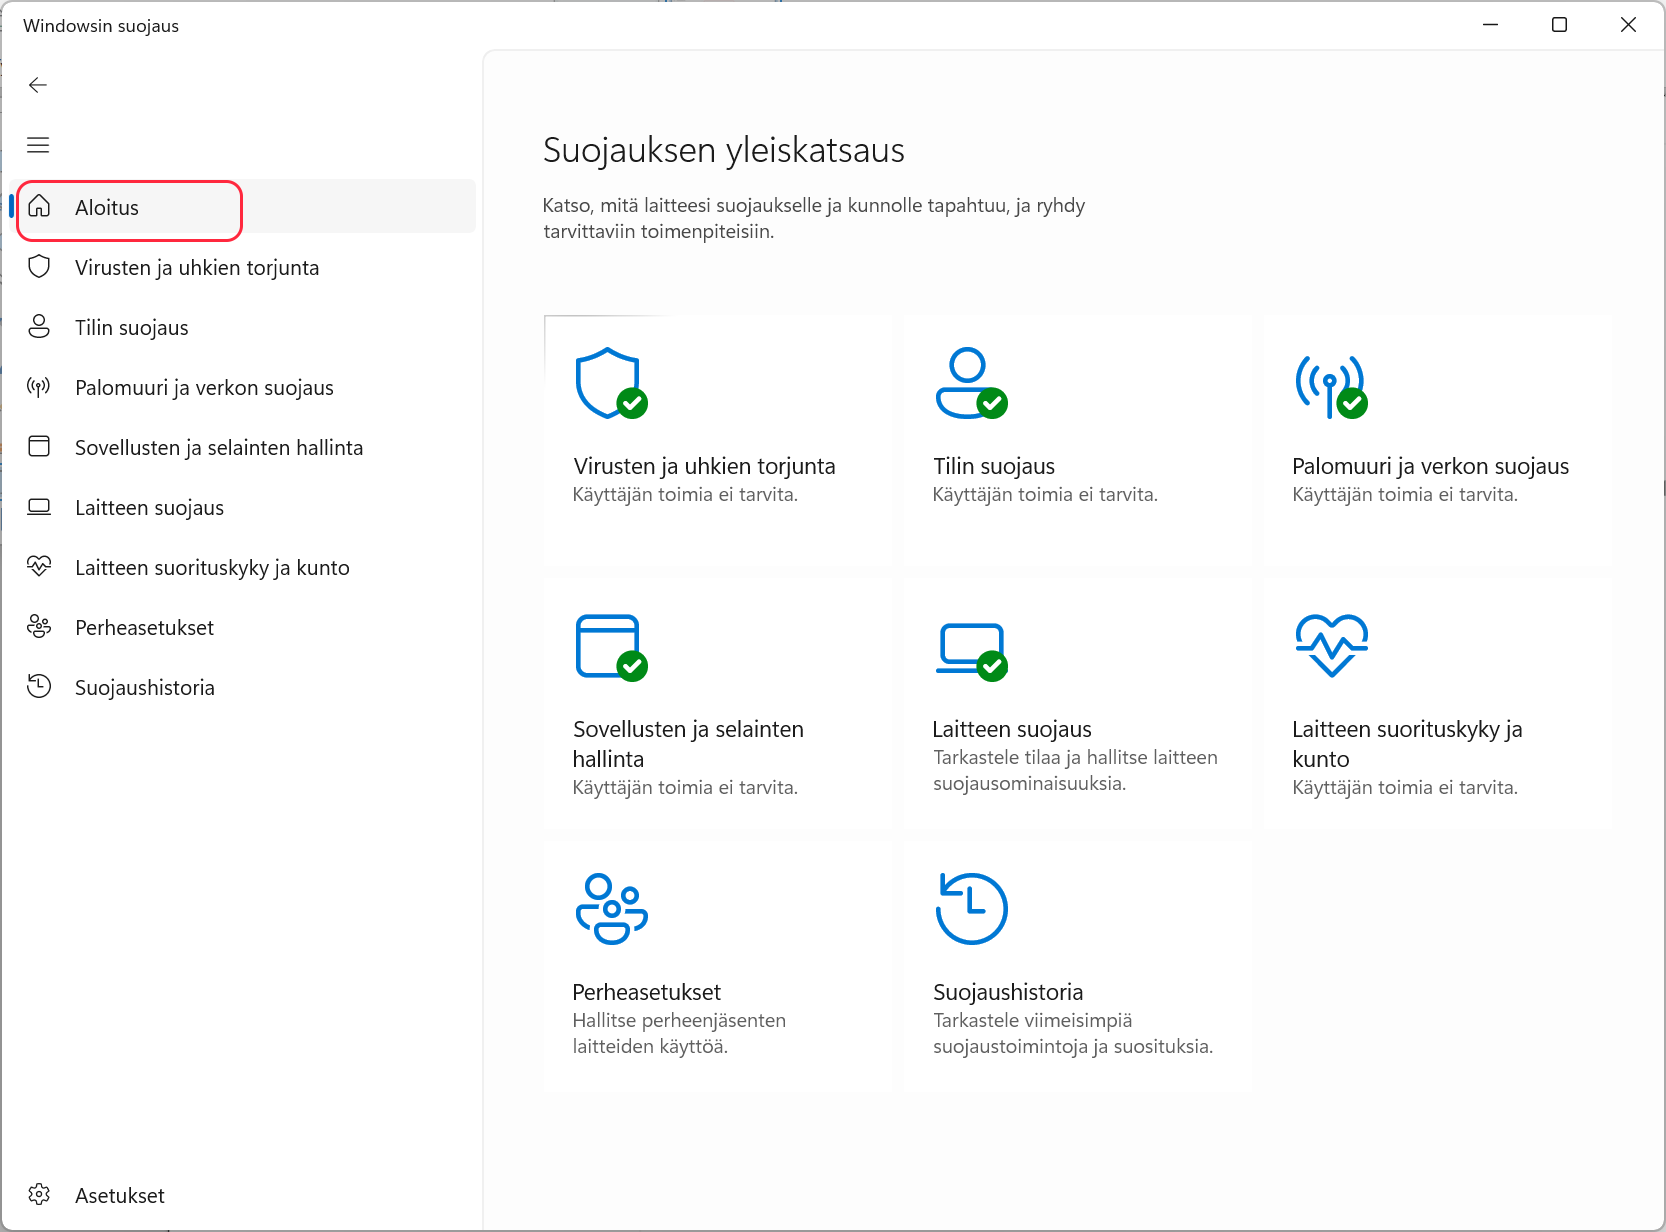This screenshot has width=1666, height=1232.
Task: Open the Perheasetukset tile in overview
Action: pyautogui.click(x=646, y=992)
